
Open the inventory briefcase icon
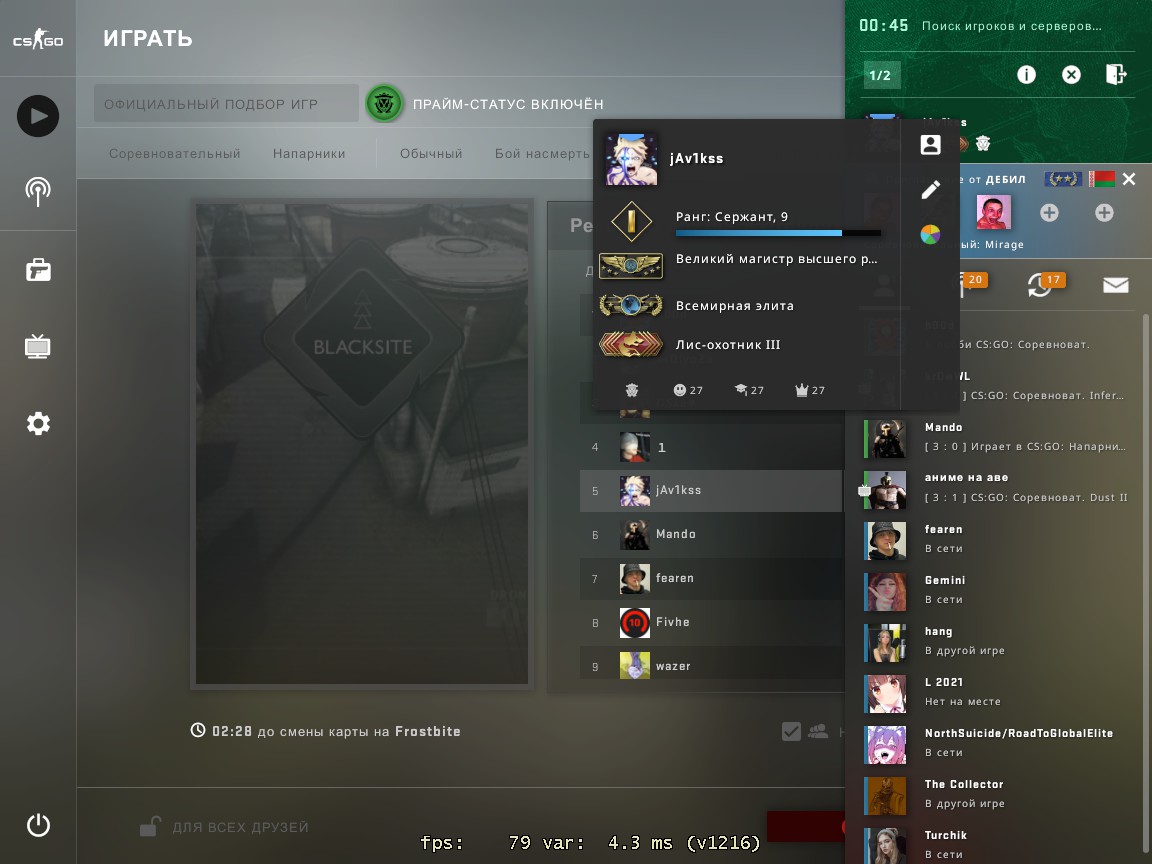pyautogui.click(x=38, y=270)
